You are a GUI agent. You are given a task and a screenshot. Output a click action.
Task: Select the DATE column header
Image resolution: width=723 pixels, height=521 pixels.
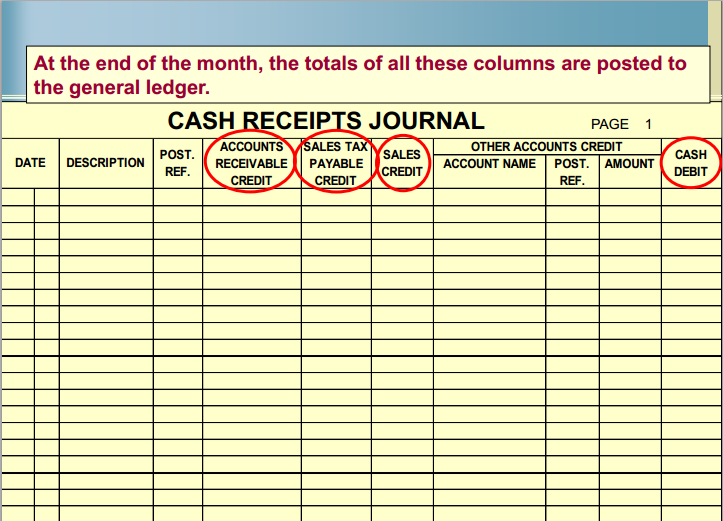coord(30,163)
